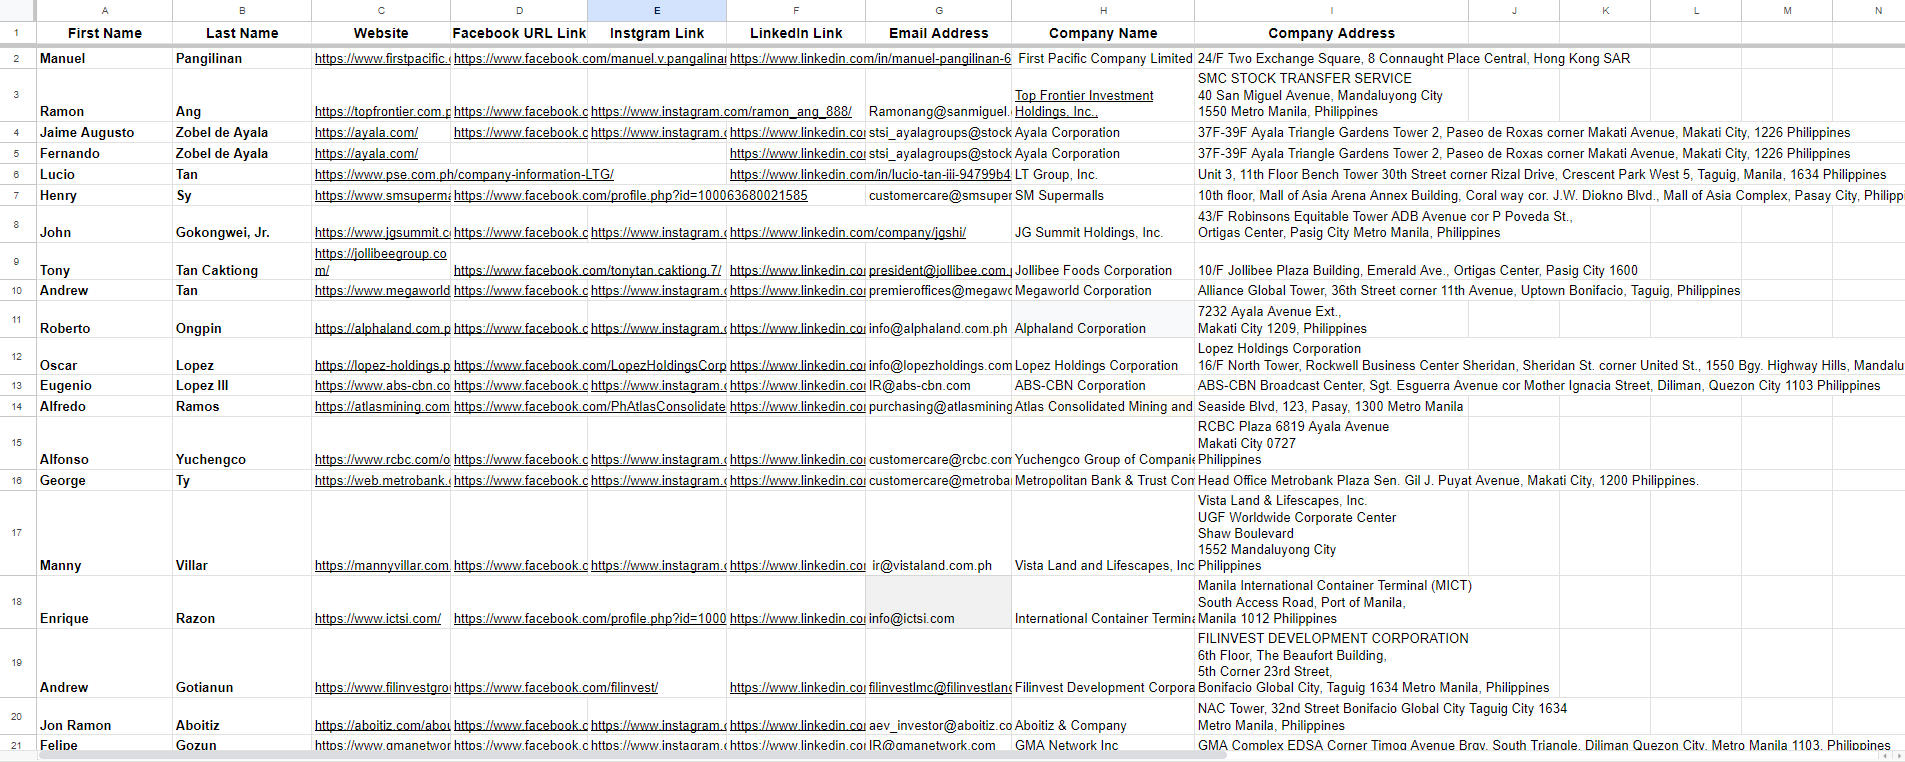
Task: Select the "Villar" last name cell
Action: point(242,533)
